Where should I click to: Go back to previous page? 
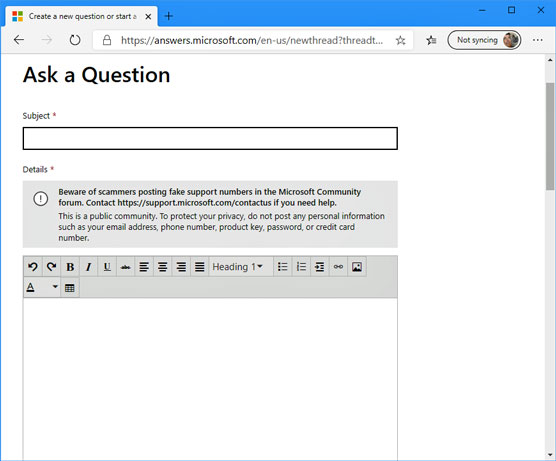19,40
